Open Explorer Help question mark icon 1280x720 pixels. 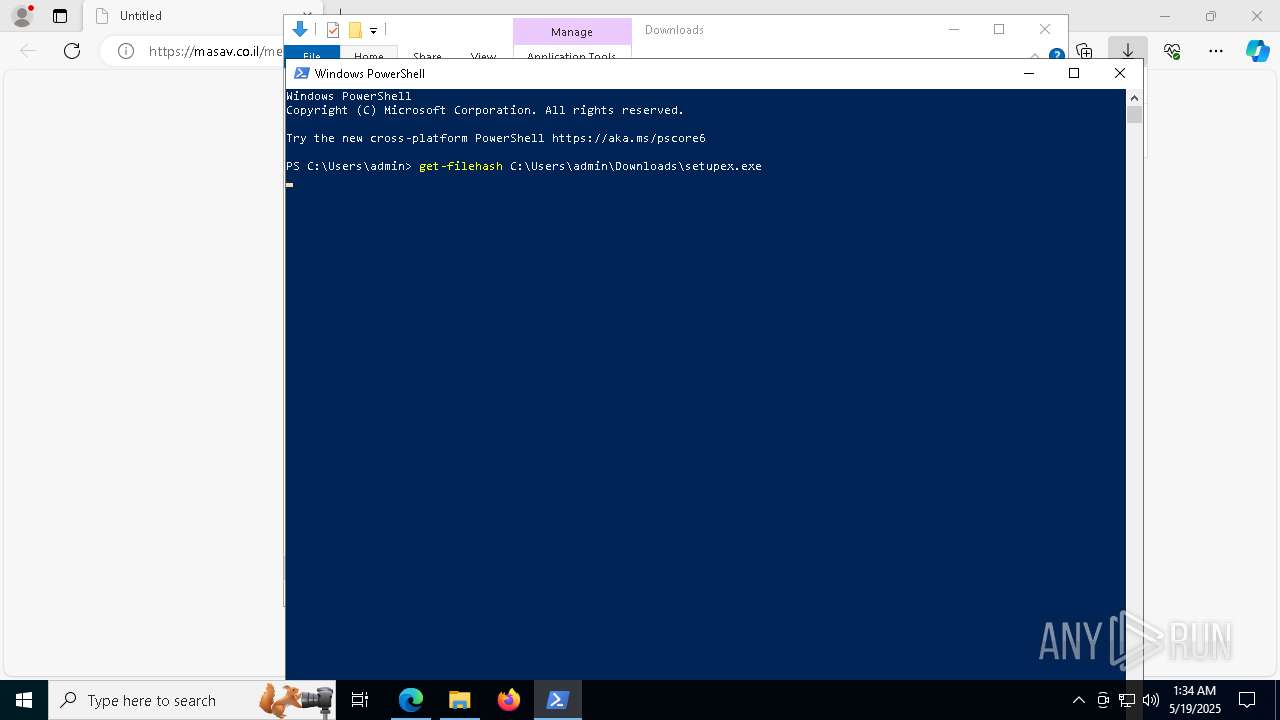[1056, 55]
